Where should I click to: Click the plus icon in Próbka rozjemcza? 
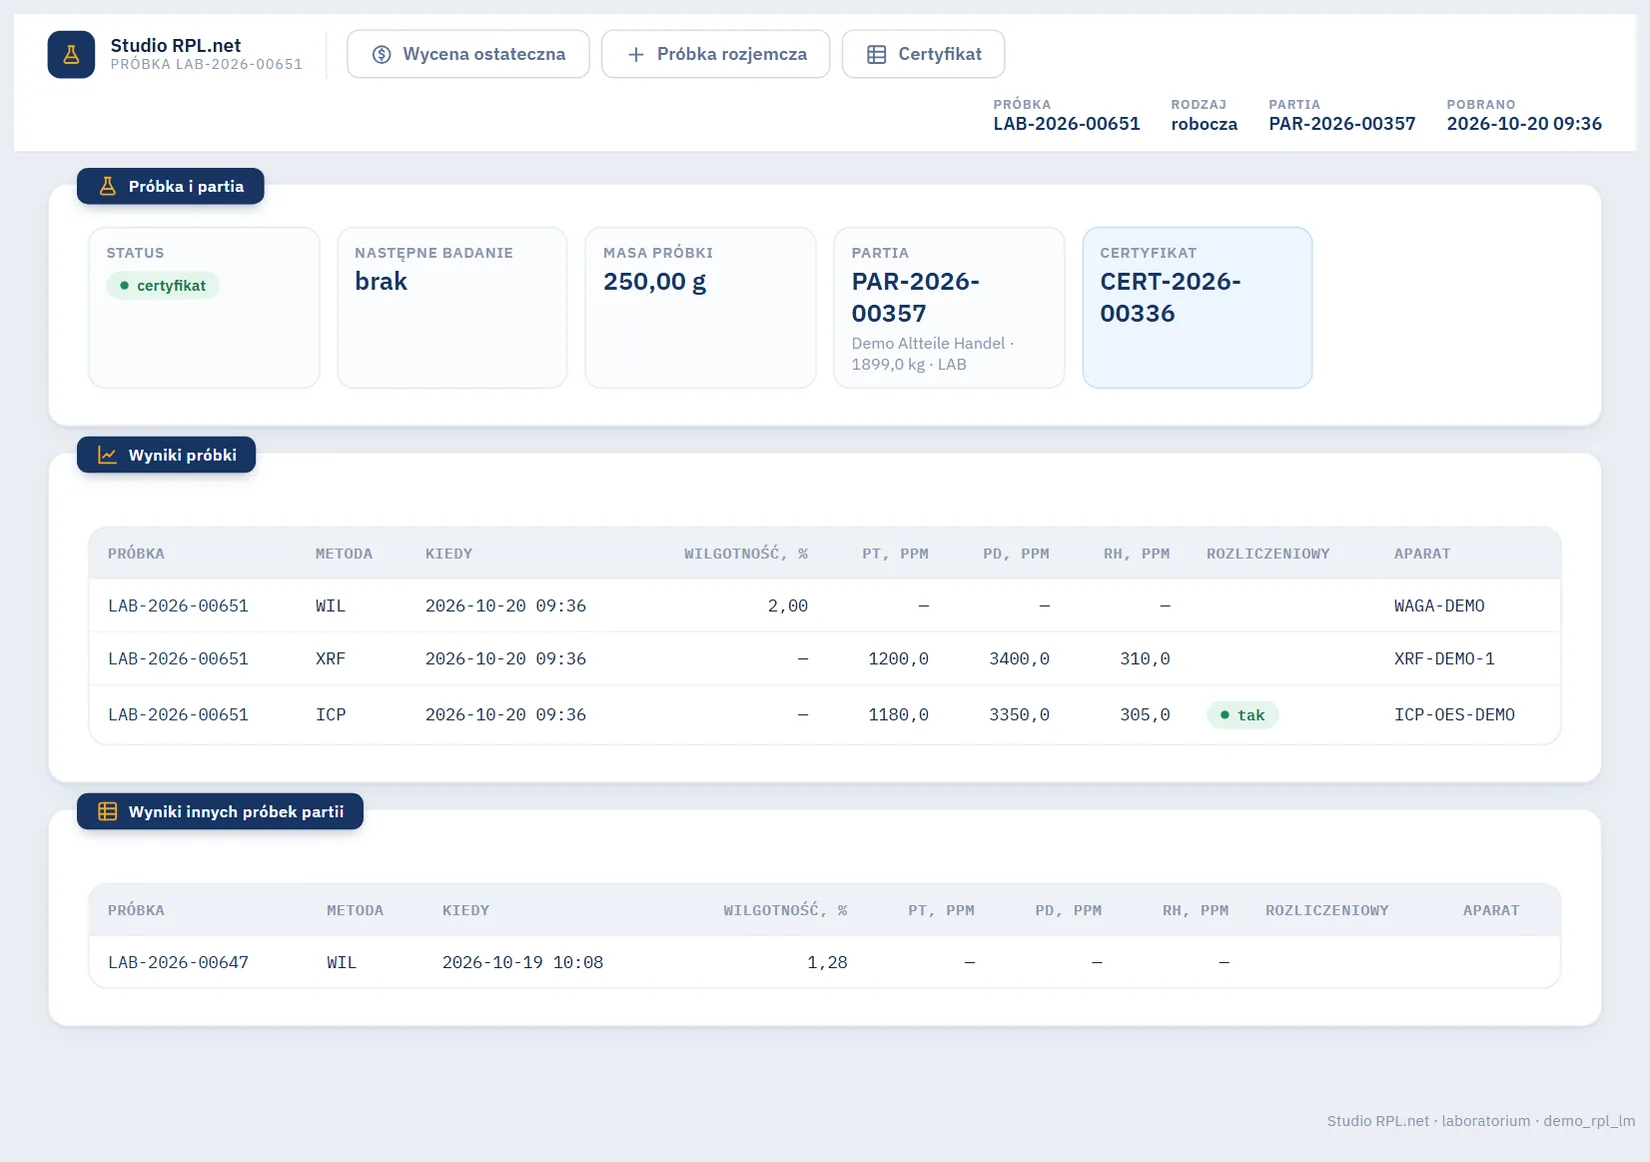point(635,54)
